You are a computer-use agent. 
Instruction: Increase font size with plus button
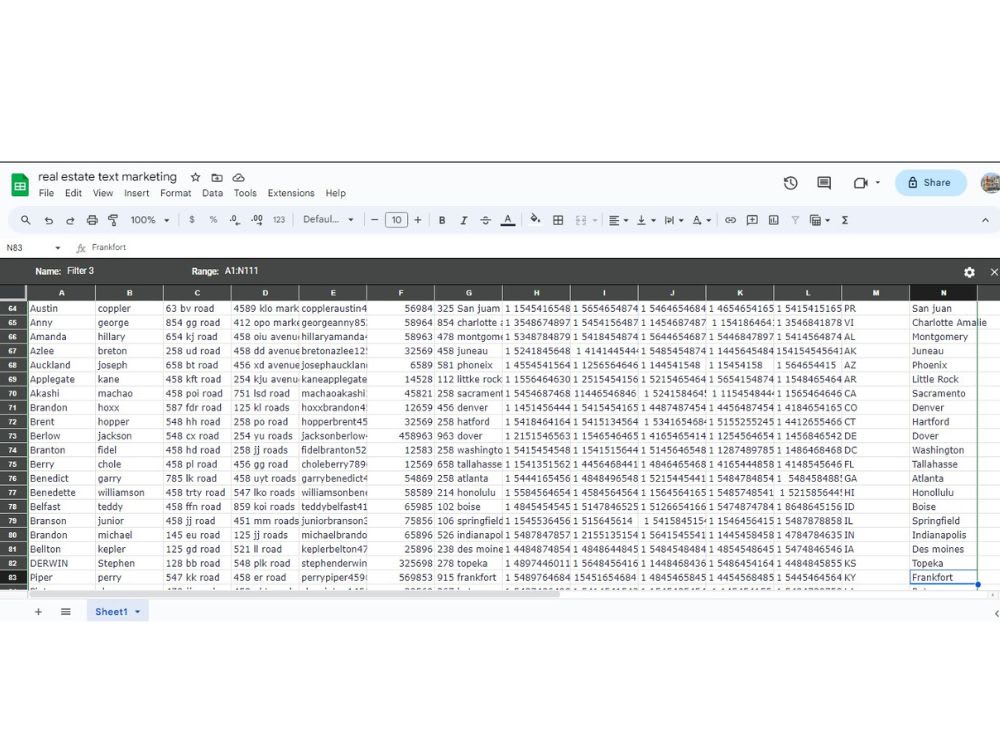pyautogui.click(x=418, y=220)
